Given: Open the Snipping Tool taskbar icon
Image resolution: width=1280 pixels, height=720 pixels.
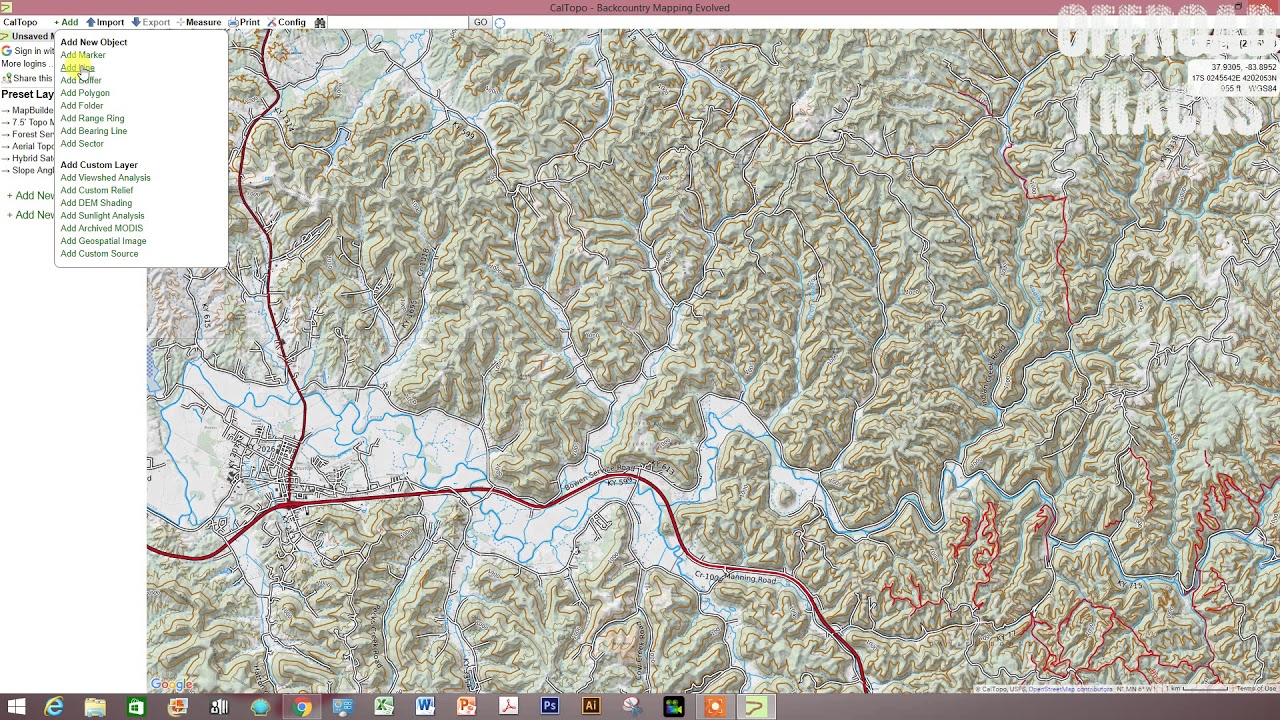Looking at the screenshot, I should [632, 707].
